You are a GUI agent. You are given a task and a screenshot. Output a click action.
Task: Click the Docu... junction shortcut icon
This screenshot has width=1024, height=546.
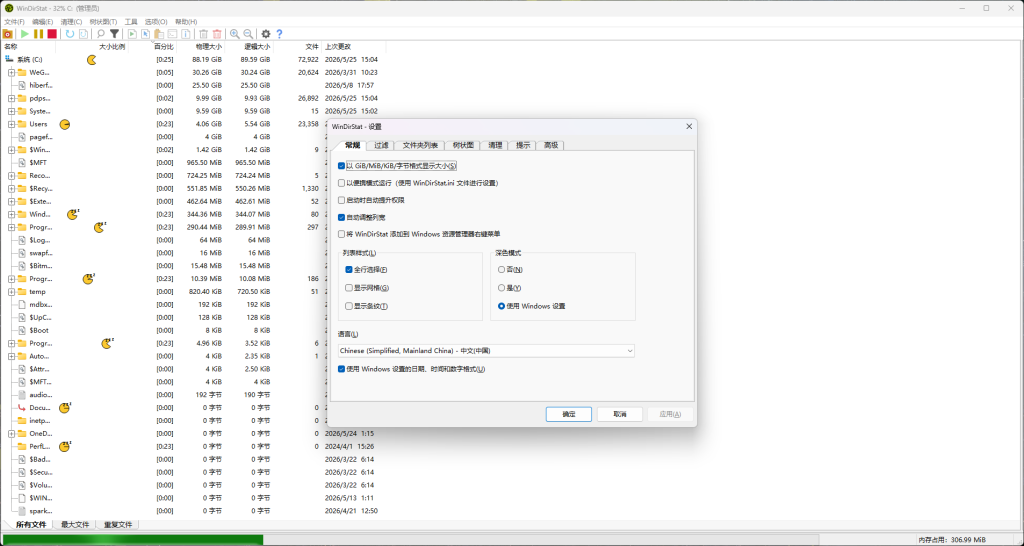22,408
